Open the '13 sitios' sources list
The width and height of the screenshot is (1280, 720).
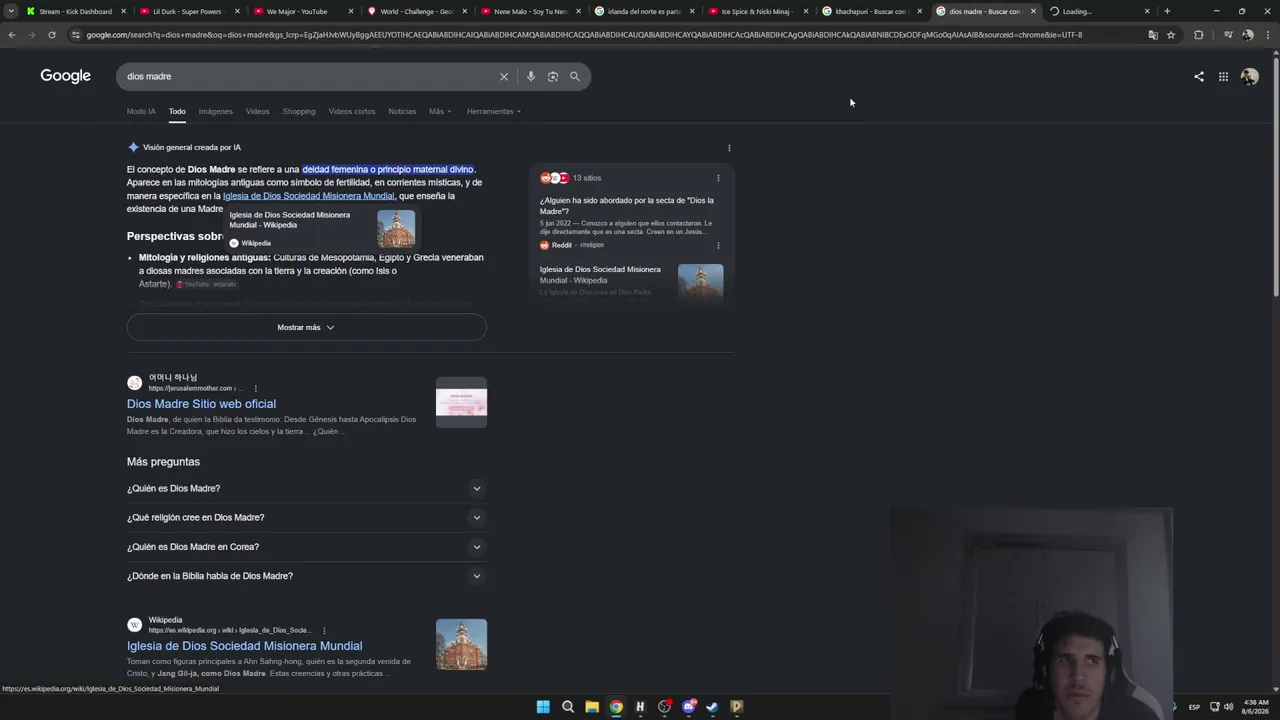[x=587, y=178]
